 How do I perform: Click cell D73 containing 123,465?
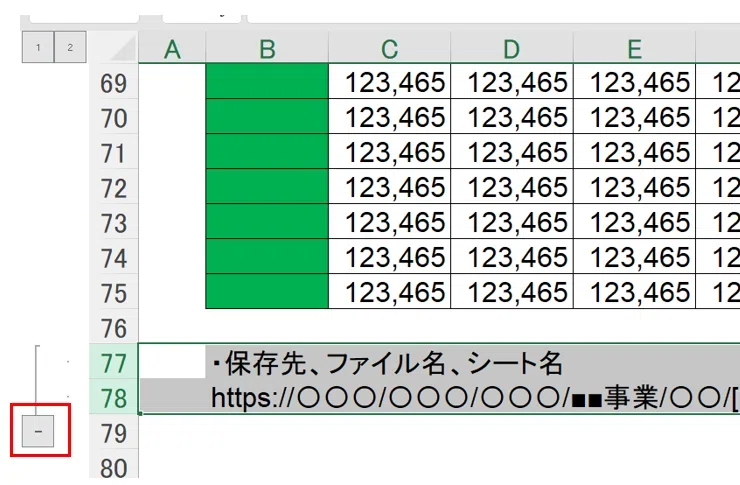pyautogui.click(x=512, y=222)
